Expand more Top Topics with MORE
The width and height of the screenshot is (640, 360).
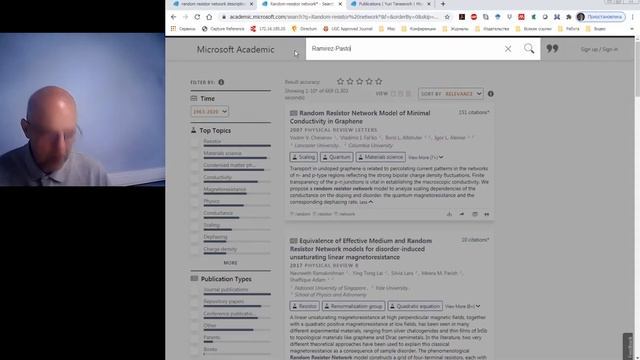[x=230, y=263]
